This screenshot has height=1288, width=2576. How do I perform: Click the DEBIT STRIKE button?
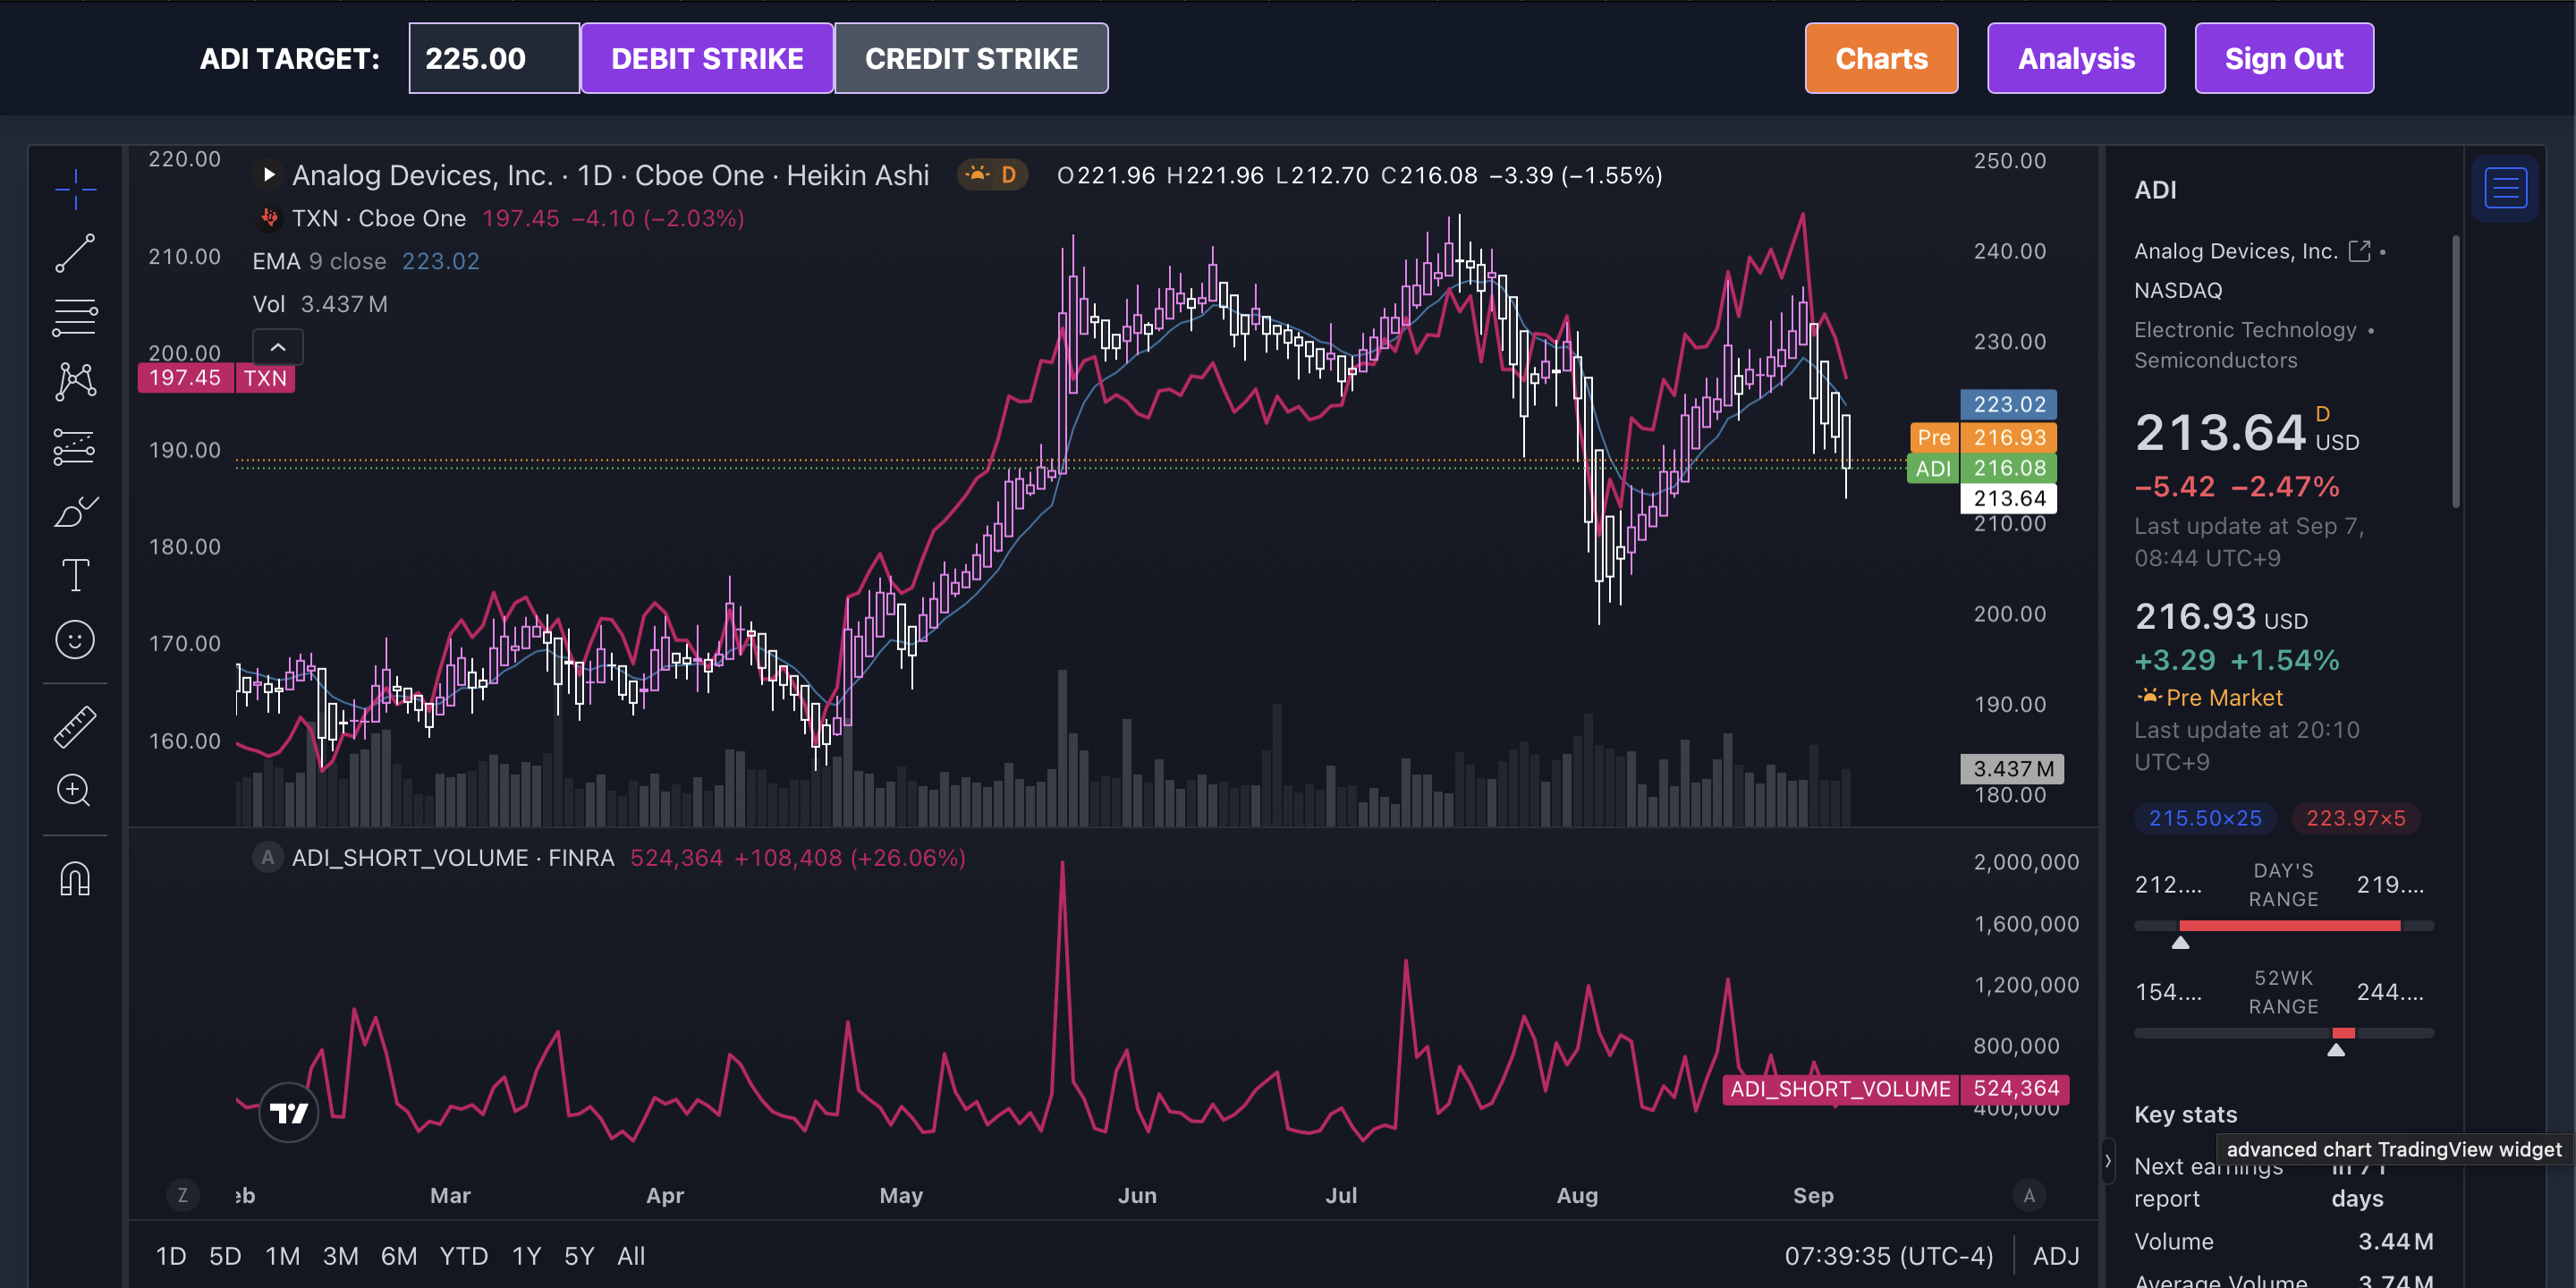coord(707,58)
